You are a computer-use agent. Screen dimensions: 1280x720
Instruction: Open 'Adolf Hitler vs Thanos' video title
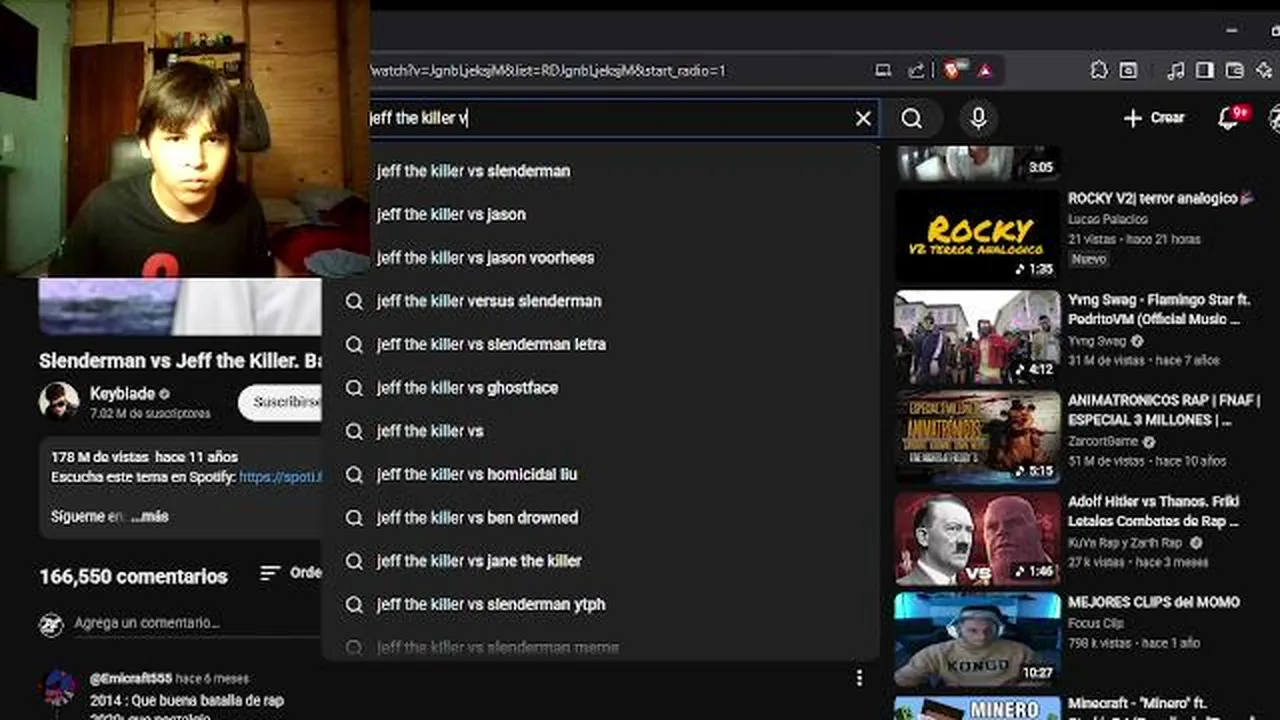coord(1154,511)
